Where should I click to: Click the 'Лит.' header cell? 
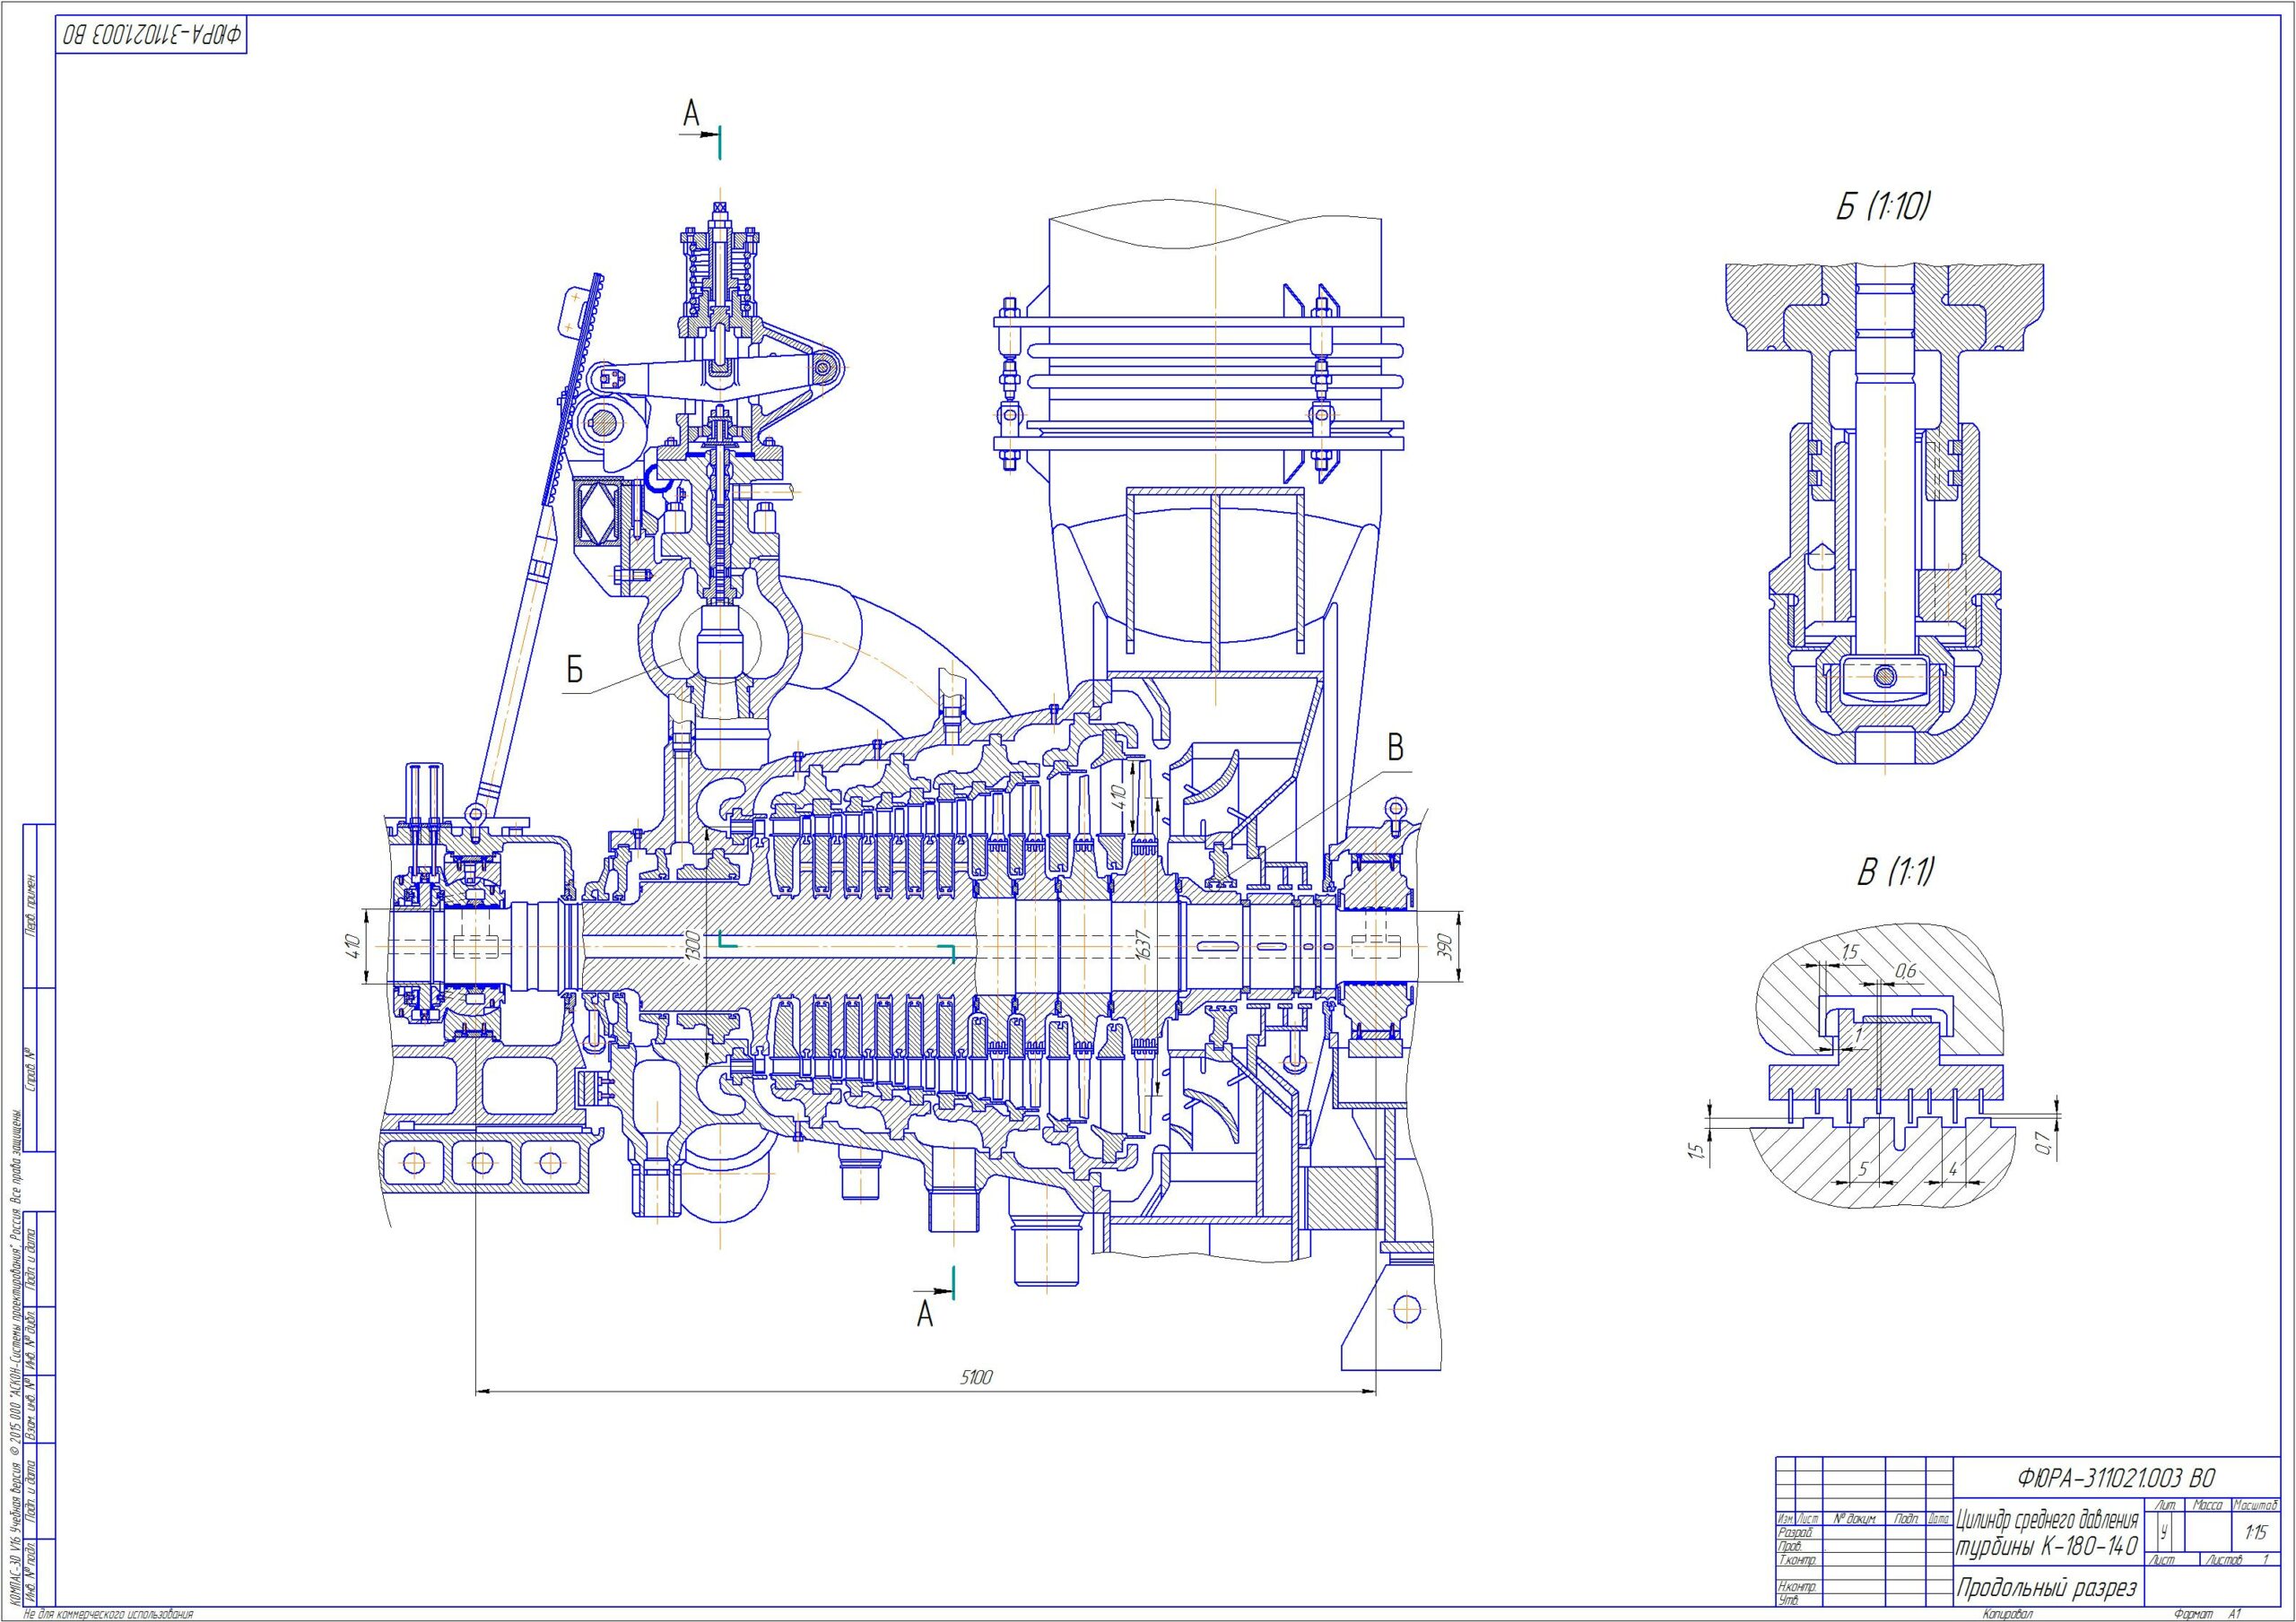click(2166, 1506)
